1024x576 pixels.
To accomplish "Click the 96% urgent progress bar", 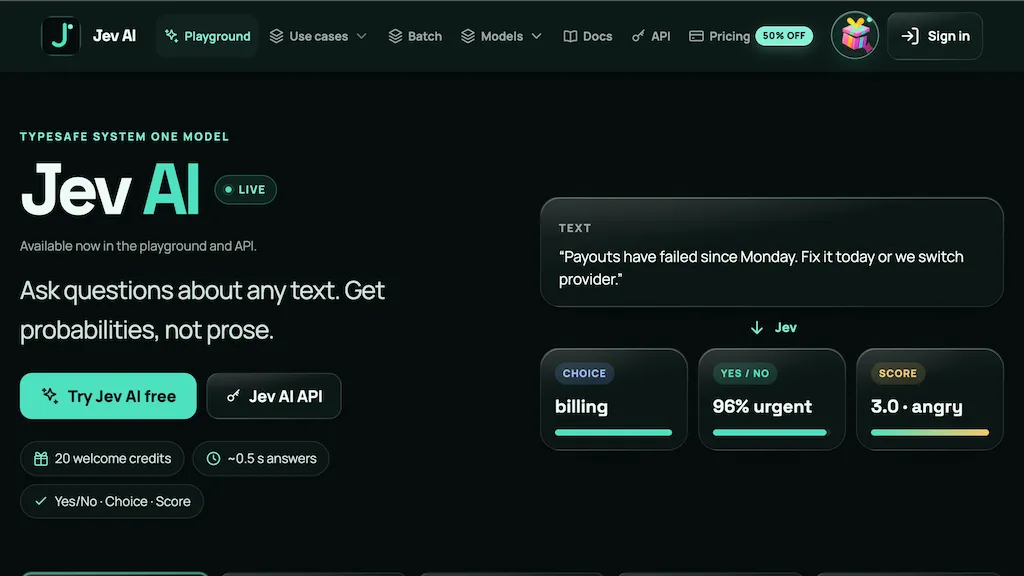I will point(770,432).
